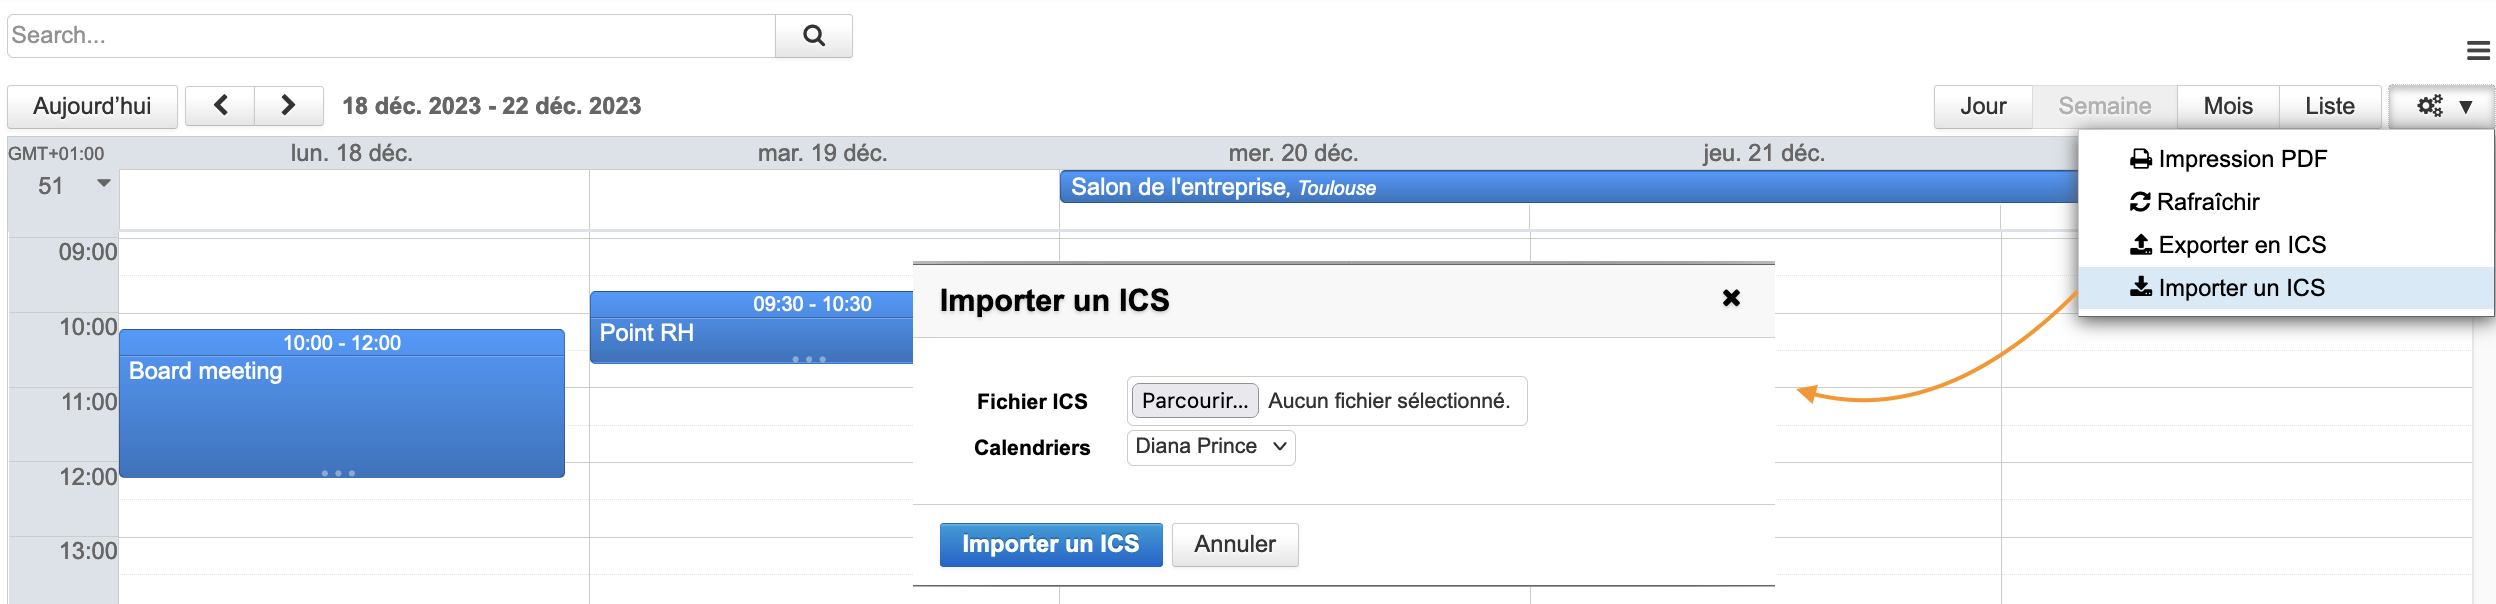Image resolution: width=2496 pixels, height=604 pixels.
Task: Go to previous week arrow
Action: click(x=220, y=106)
